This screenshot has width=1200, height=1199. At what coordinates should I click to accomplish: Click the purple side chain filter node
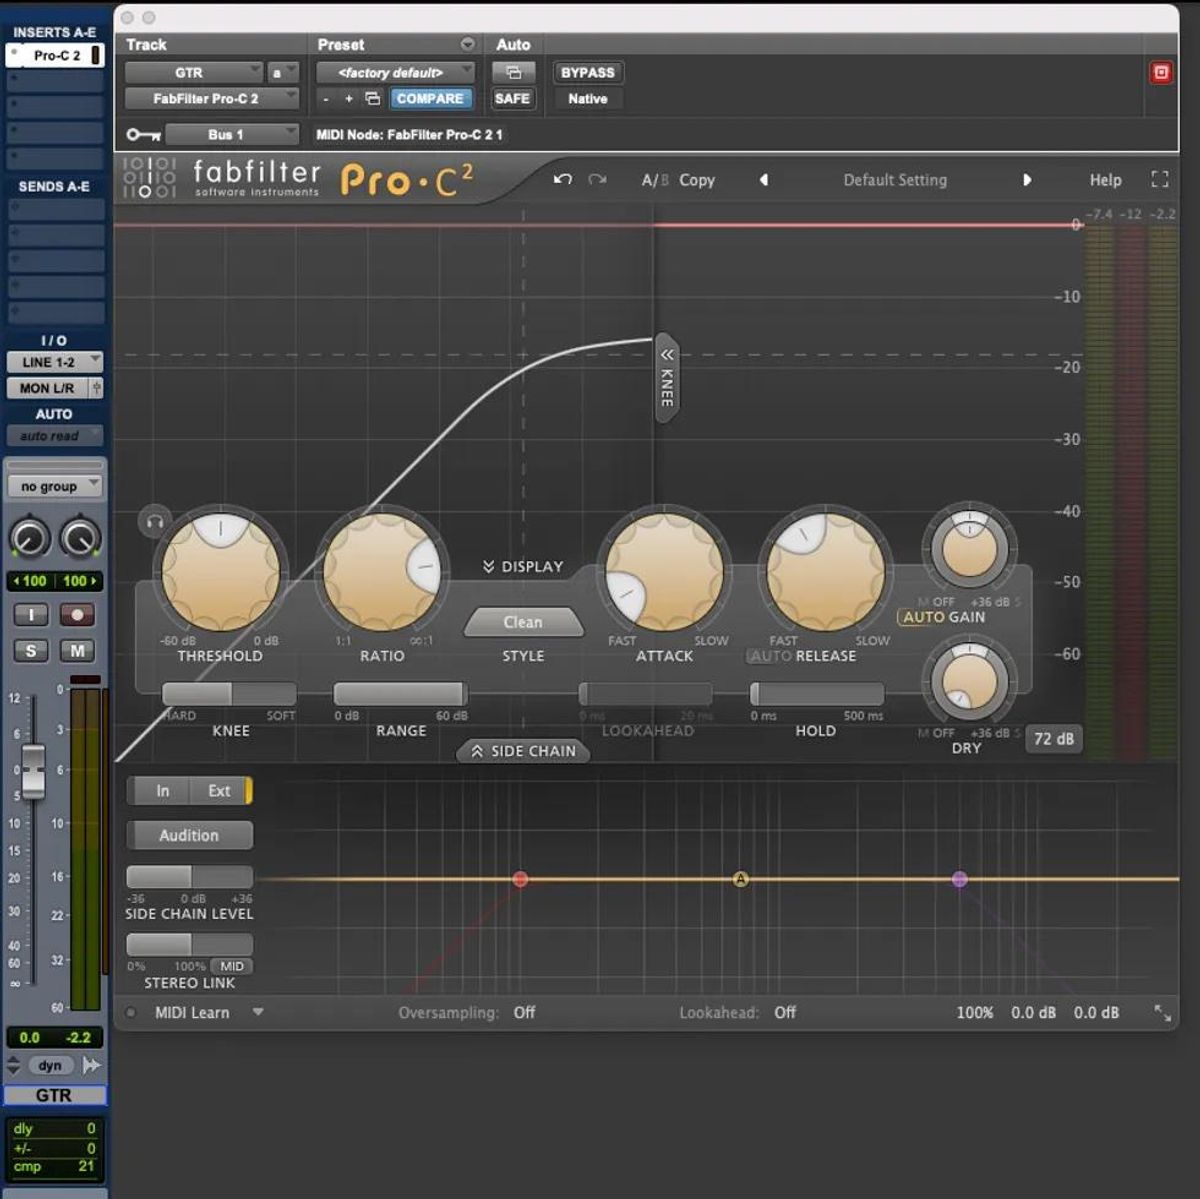pyautogui.click(x=959, y=879)
